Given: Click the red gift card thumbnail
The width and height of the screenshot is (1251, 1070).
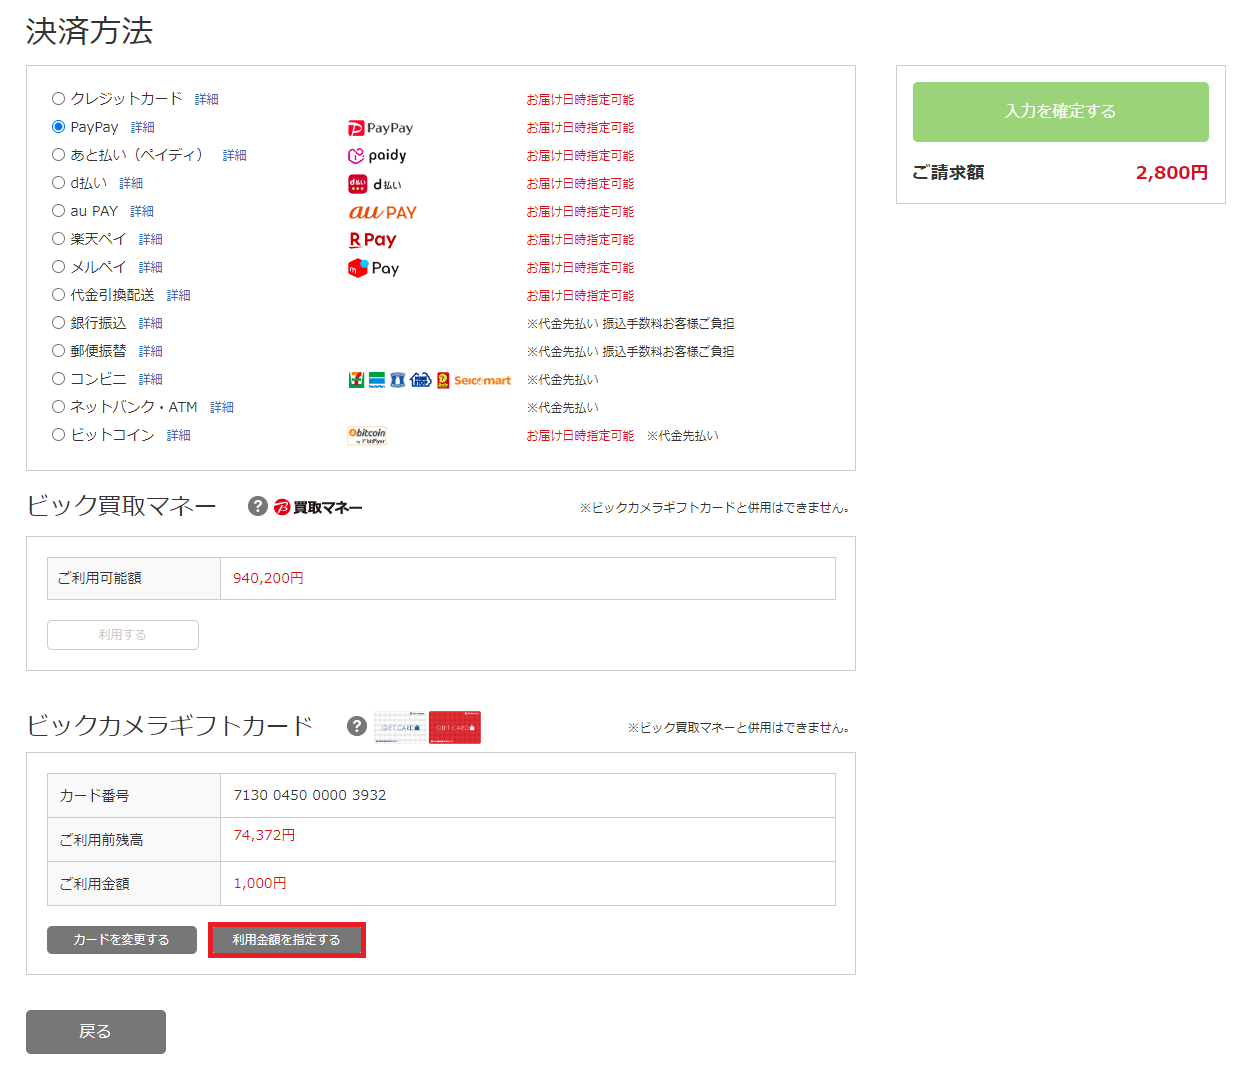Looking at the screenshot, I should click(455, 728).
